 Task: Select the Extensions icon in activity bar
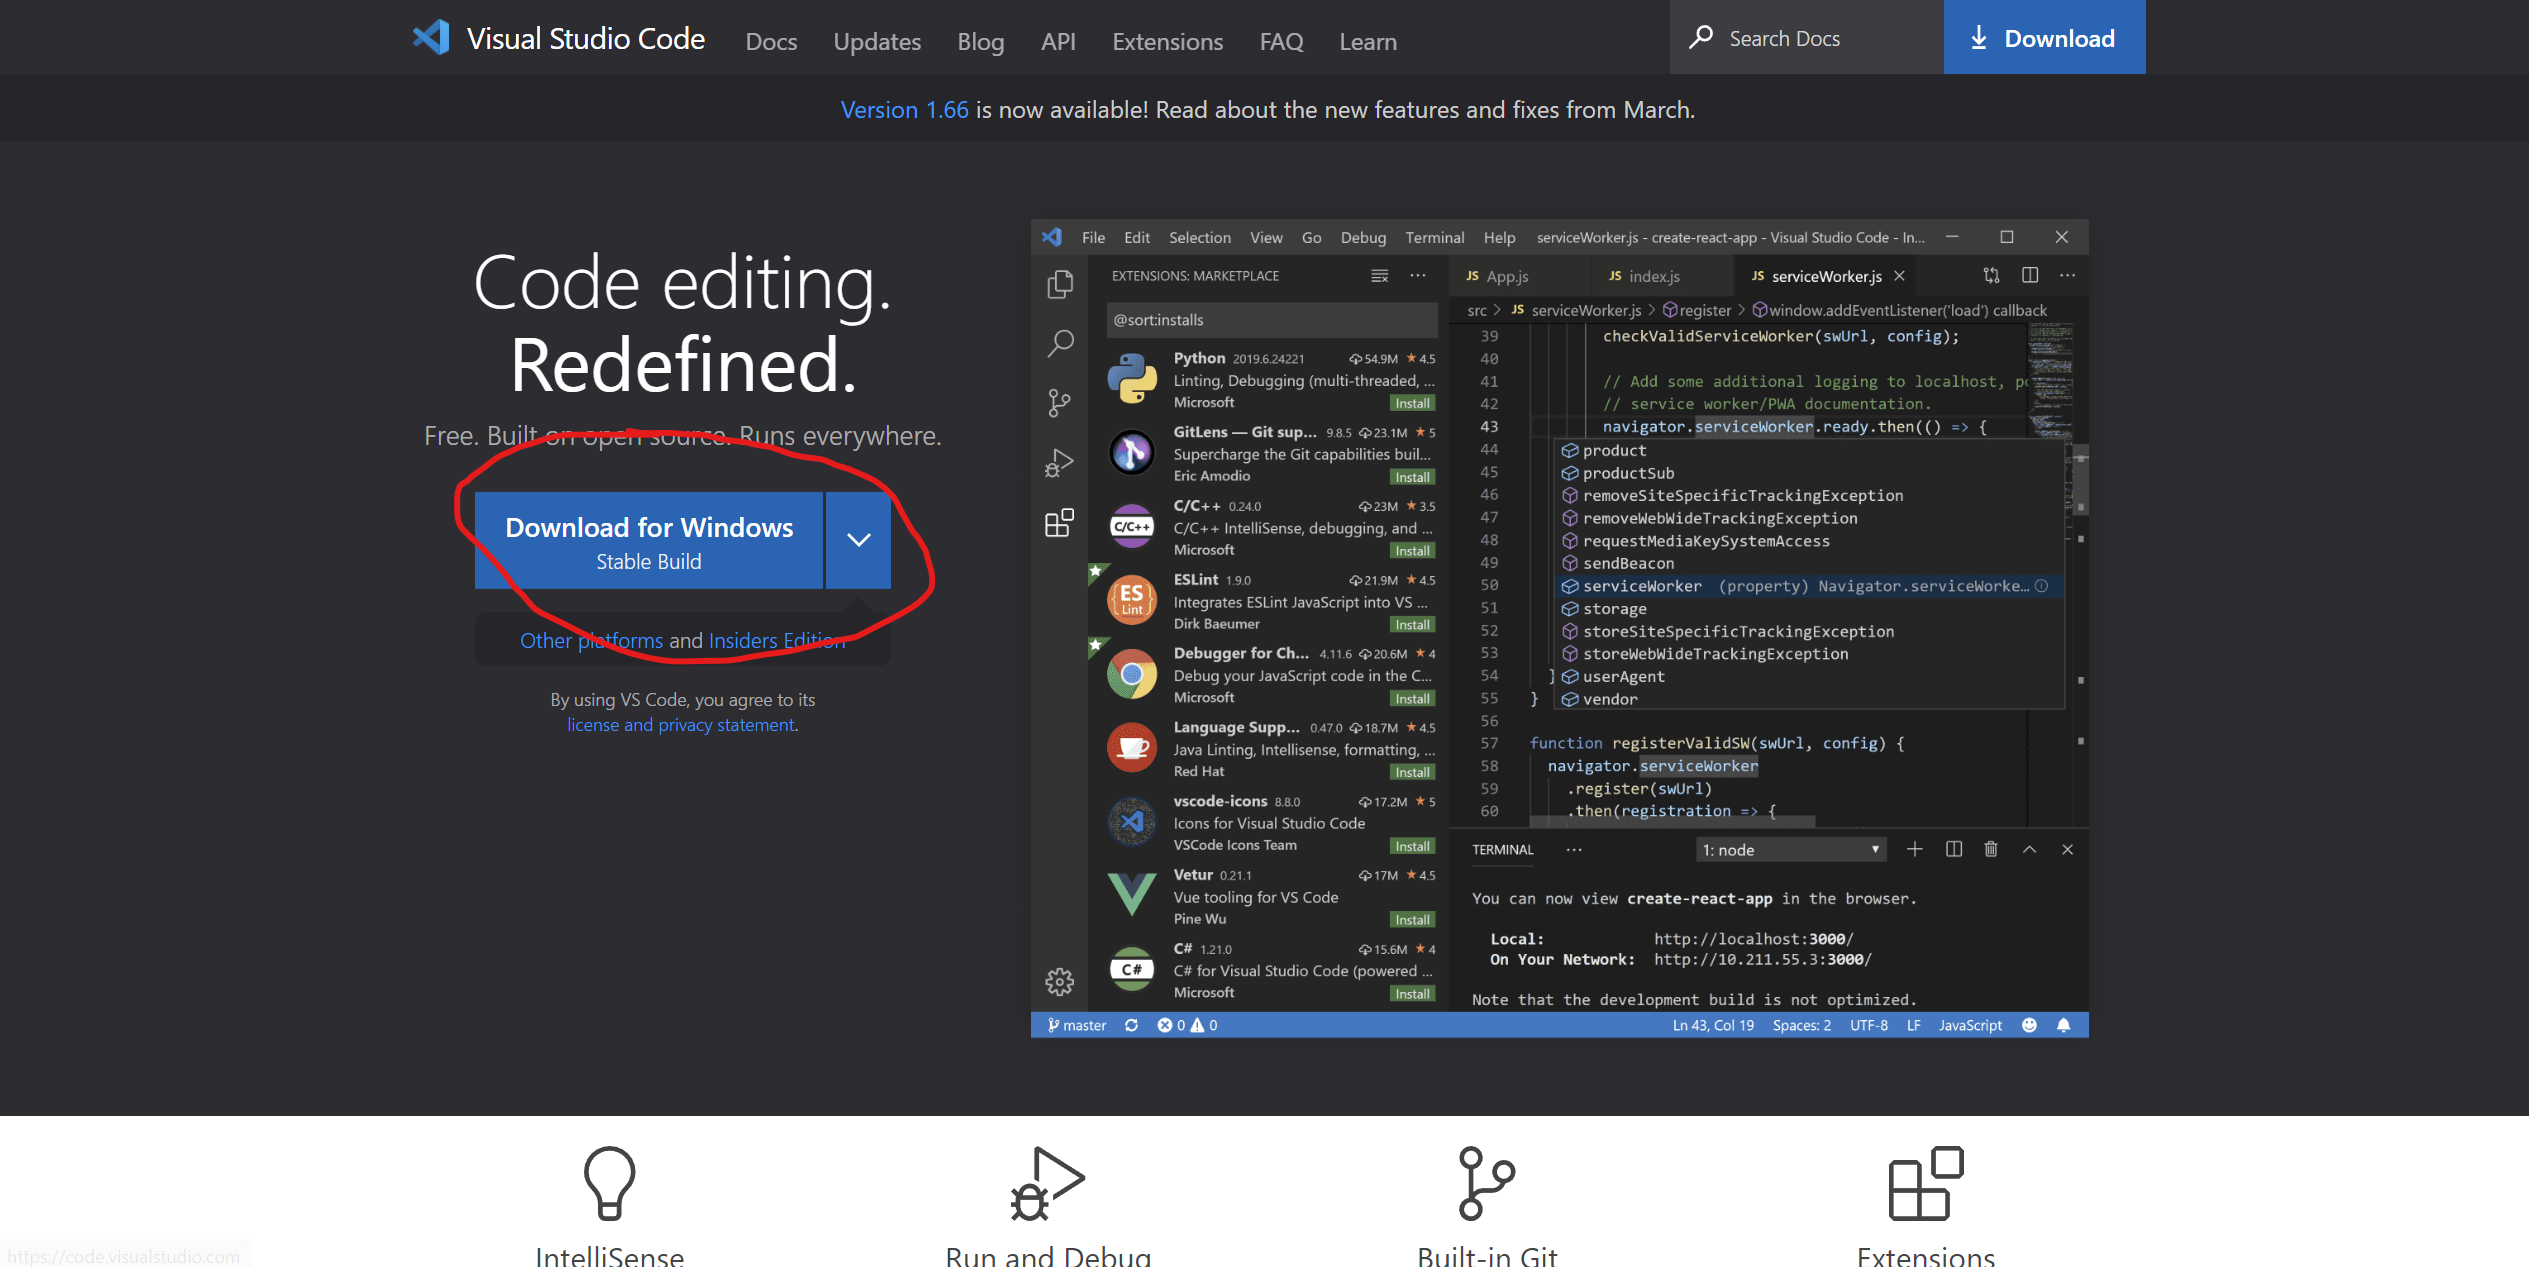(x=1059, y=522)
